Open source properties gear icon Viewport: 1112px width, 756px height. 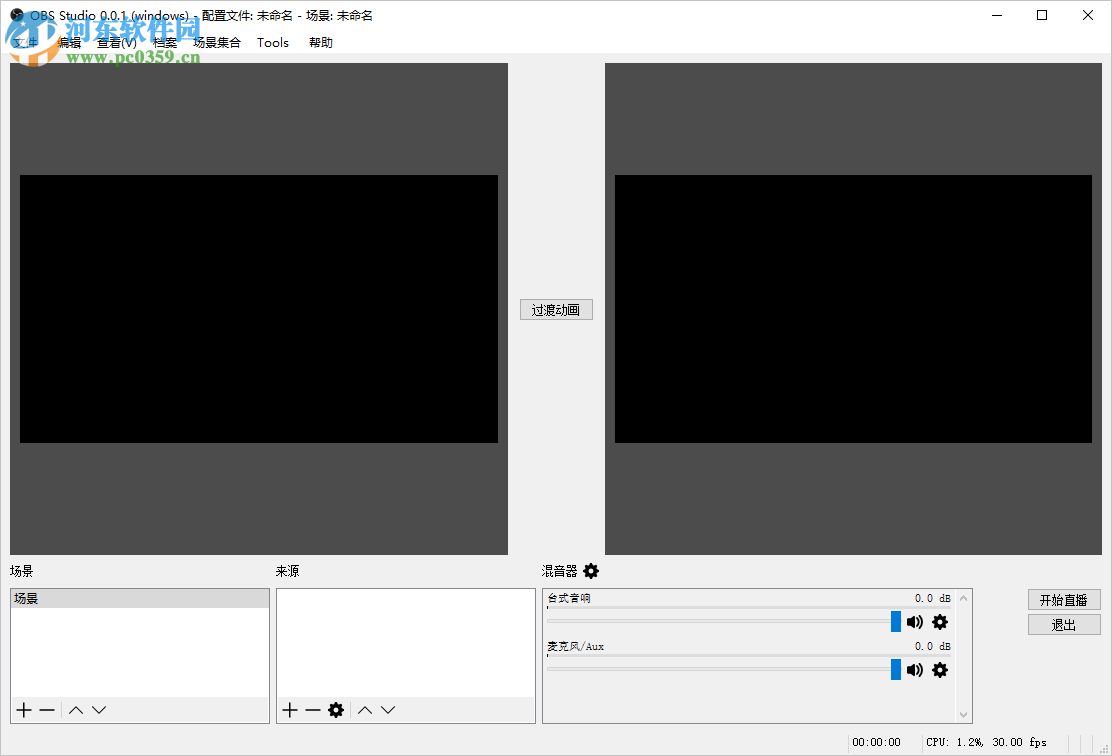click(336, 710)
